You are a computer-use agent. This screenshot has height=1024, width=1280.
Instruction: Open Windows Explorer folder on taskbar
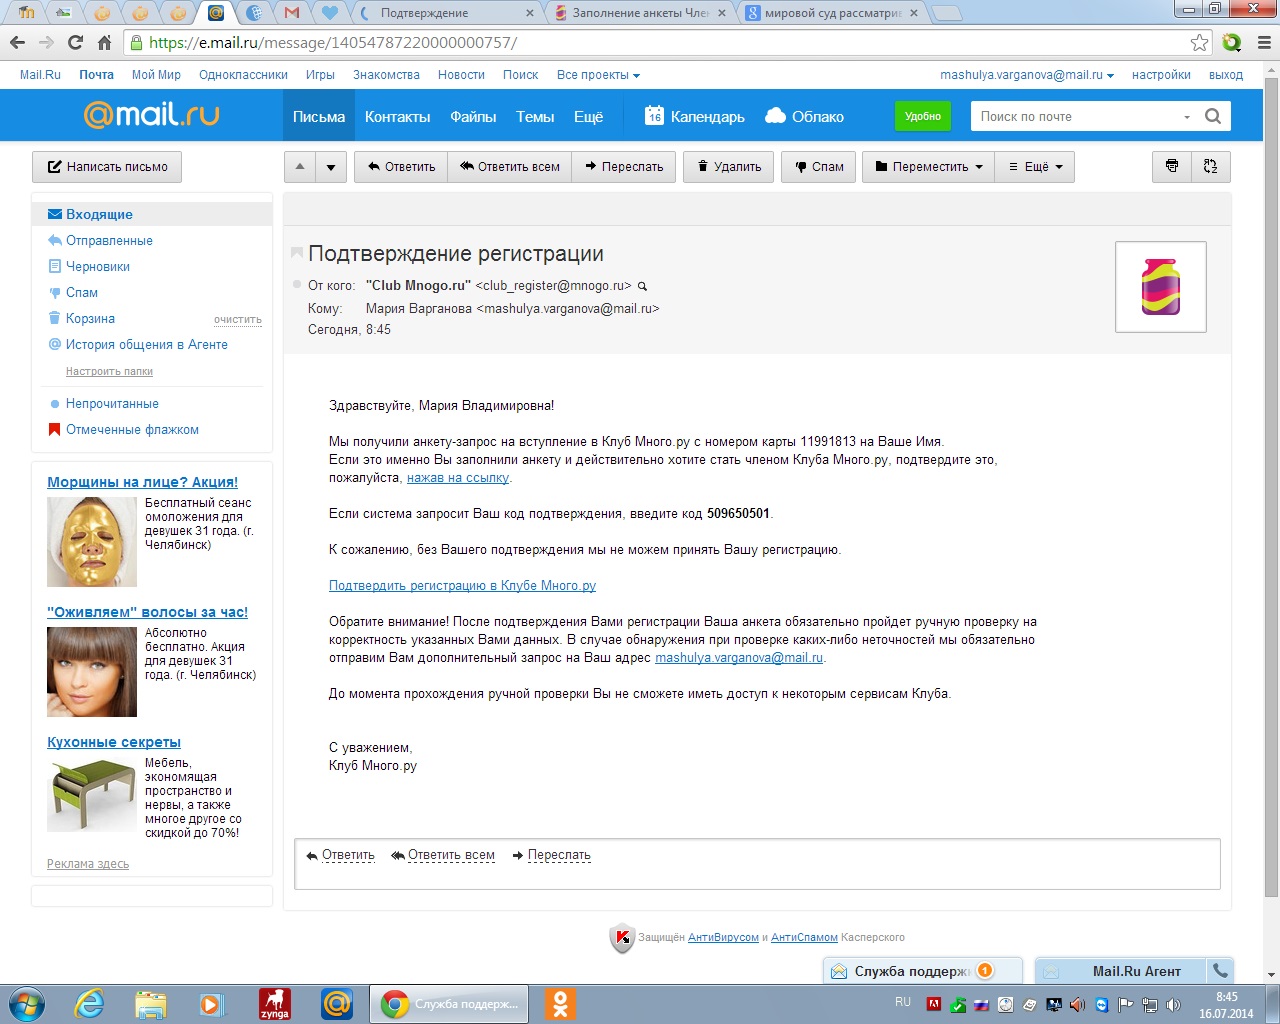click(151, 1004)
